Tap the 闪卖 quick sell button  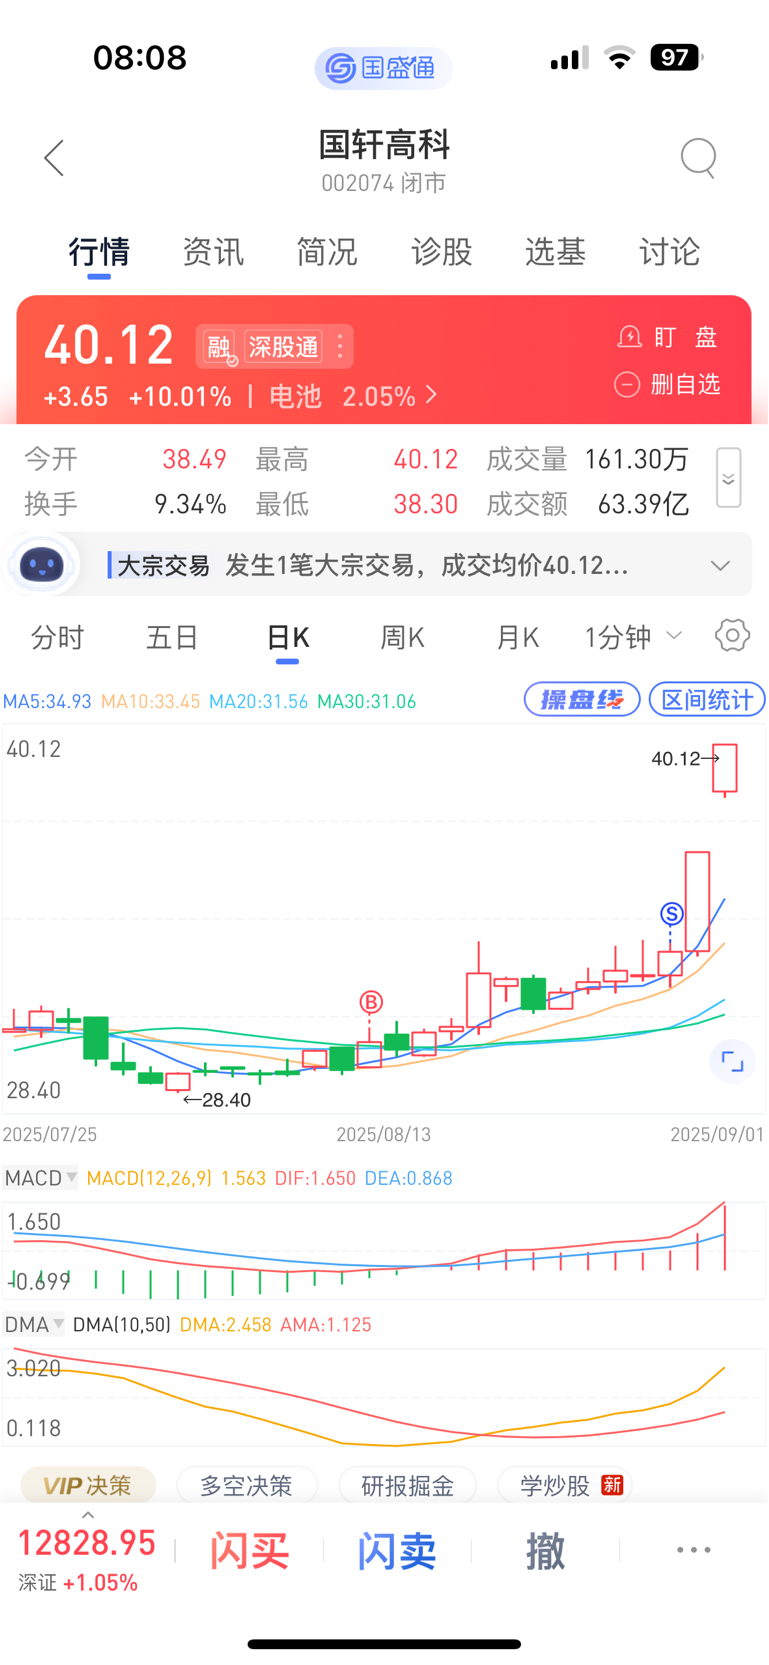coord(397,1551)
